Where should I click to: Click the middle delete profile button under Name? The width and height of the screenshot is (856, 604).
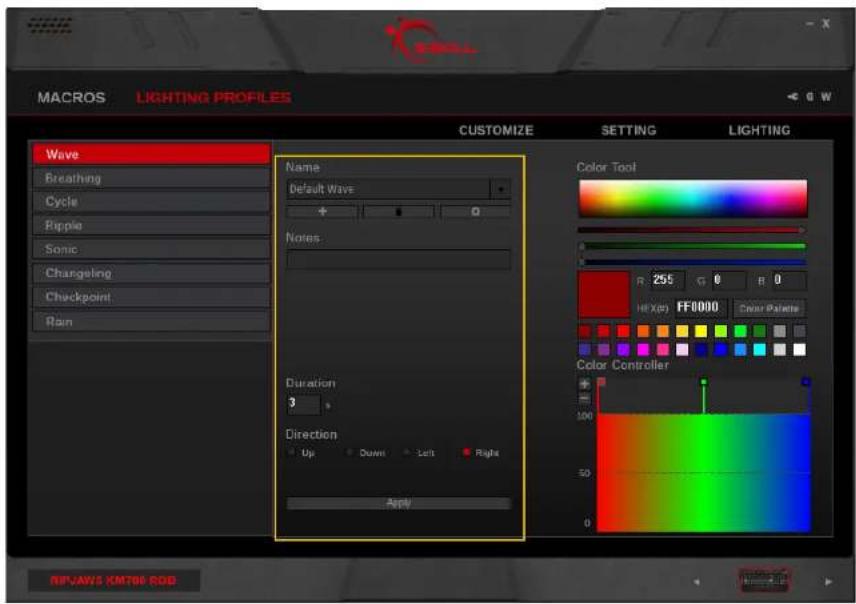(399, 211)
